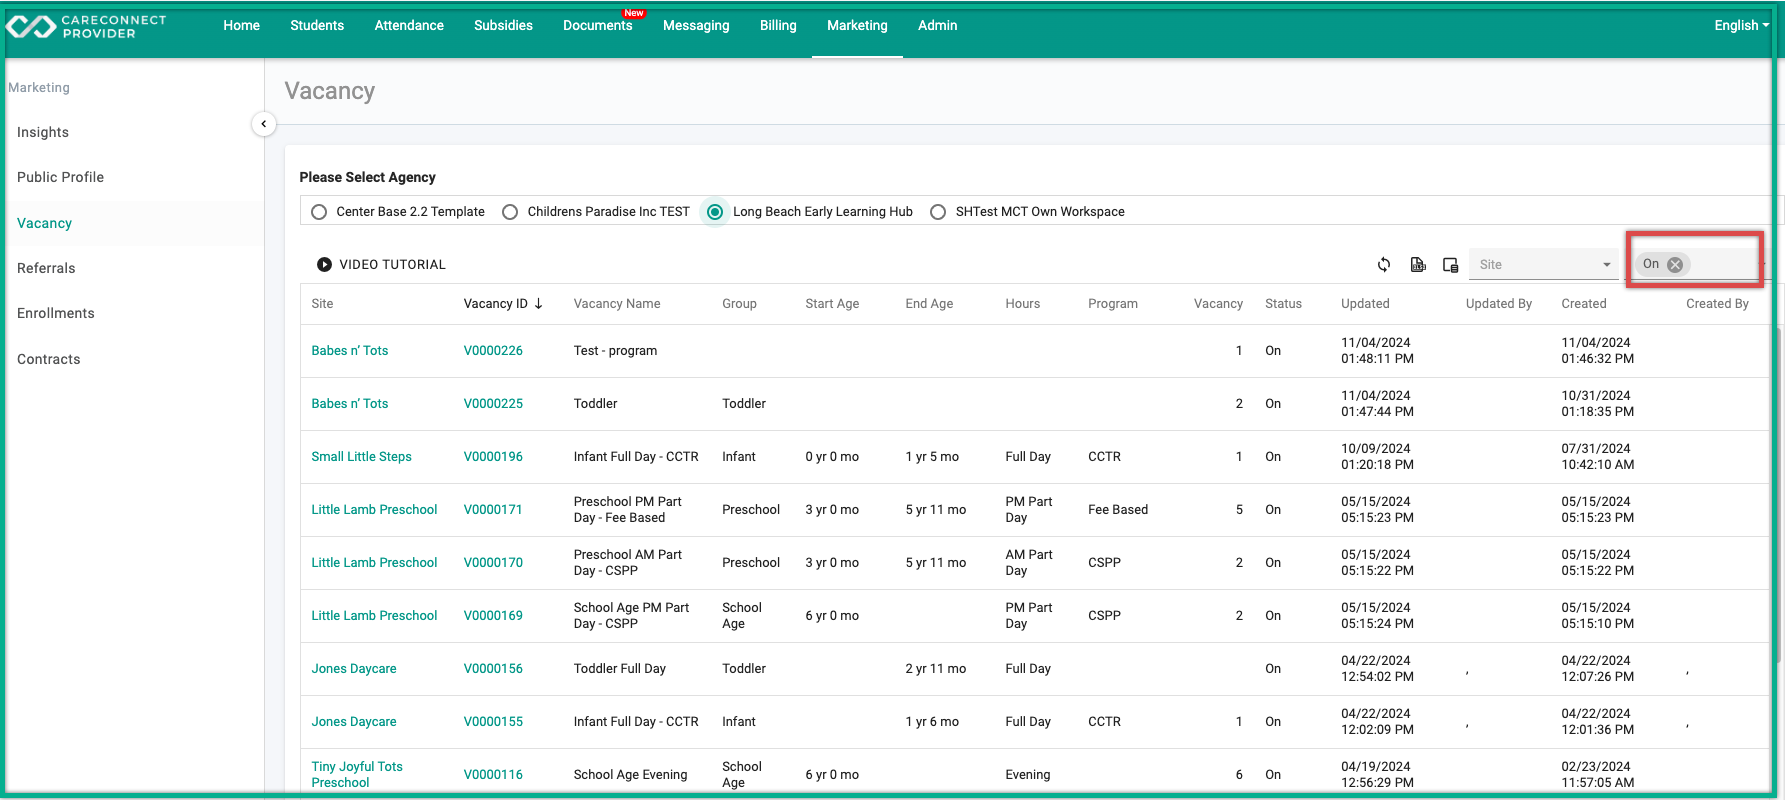Export vacancy list to XLSX icon

click(x=1417, y=265)
